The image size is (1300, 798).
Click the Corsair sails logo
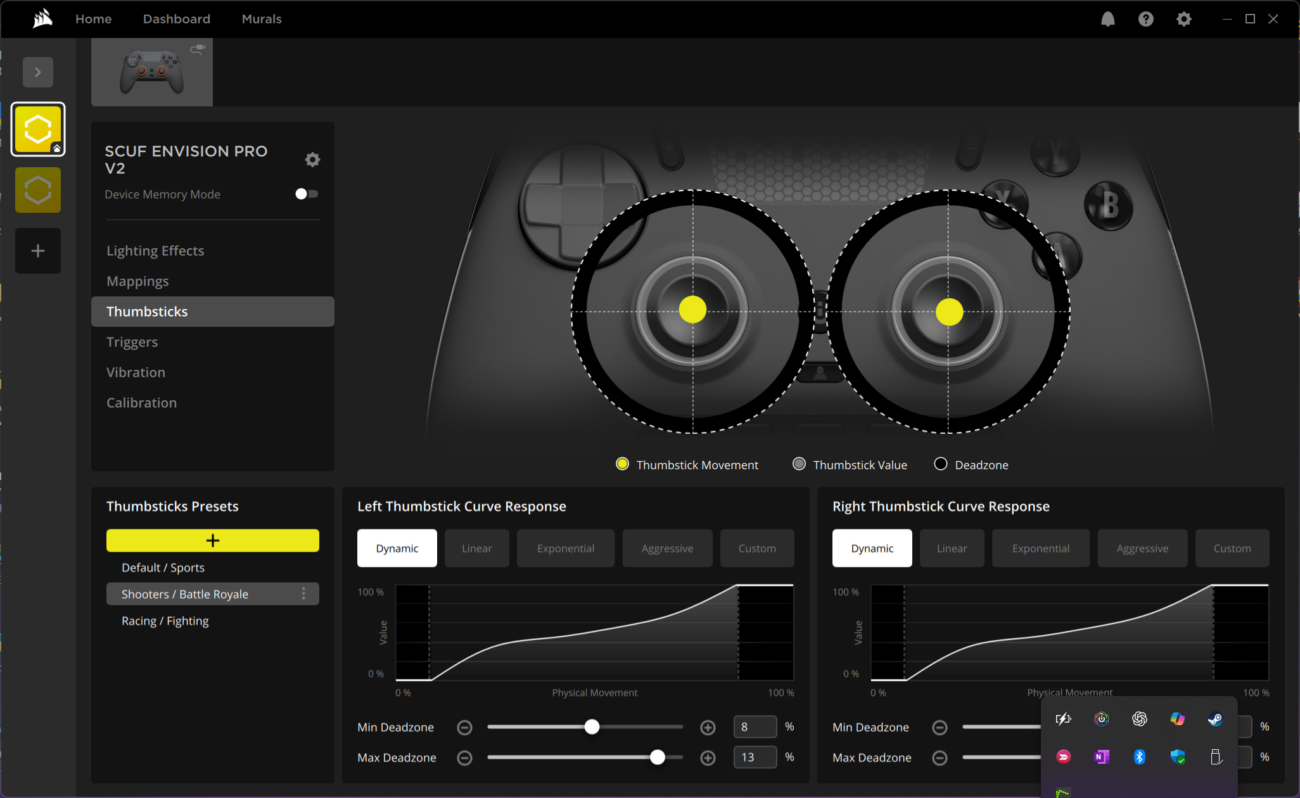tap(42, 18)
